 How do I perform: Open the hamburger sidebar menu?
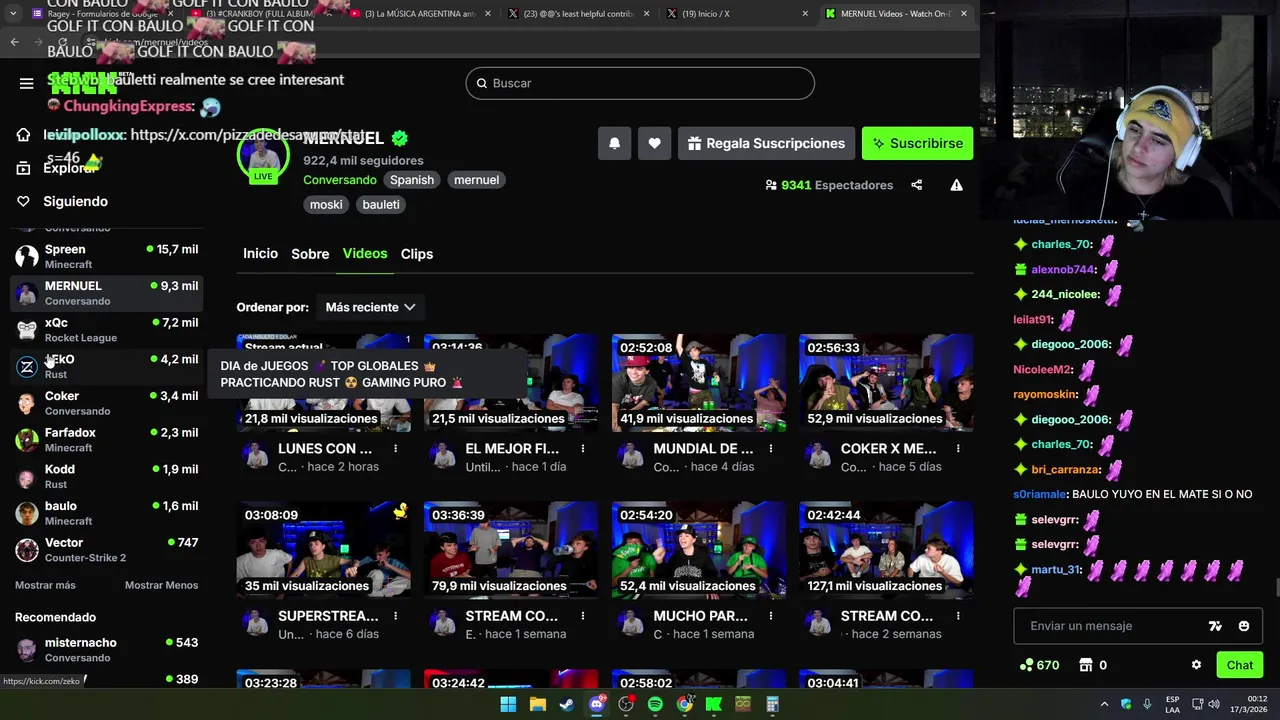tap(27, 83)
